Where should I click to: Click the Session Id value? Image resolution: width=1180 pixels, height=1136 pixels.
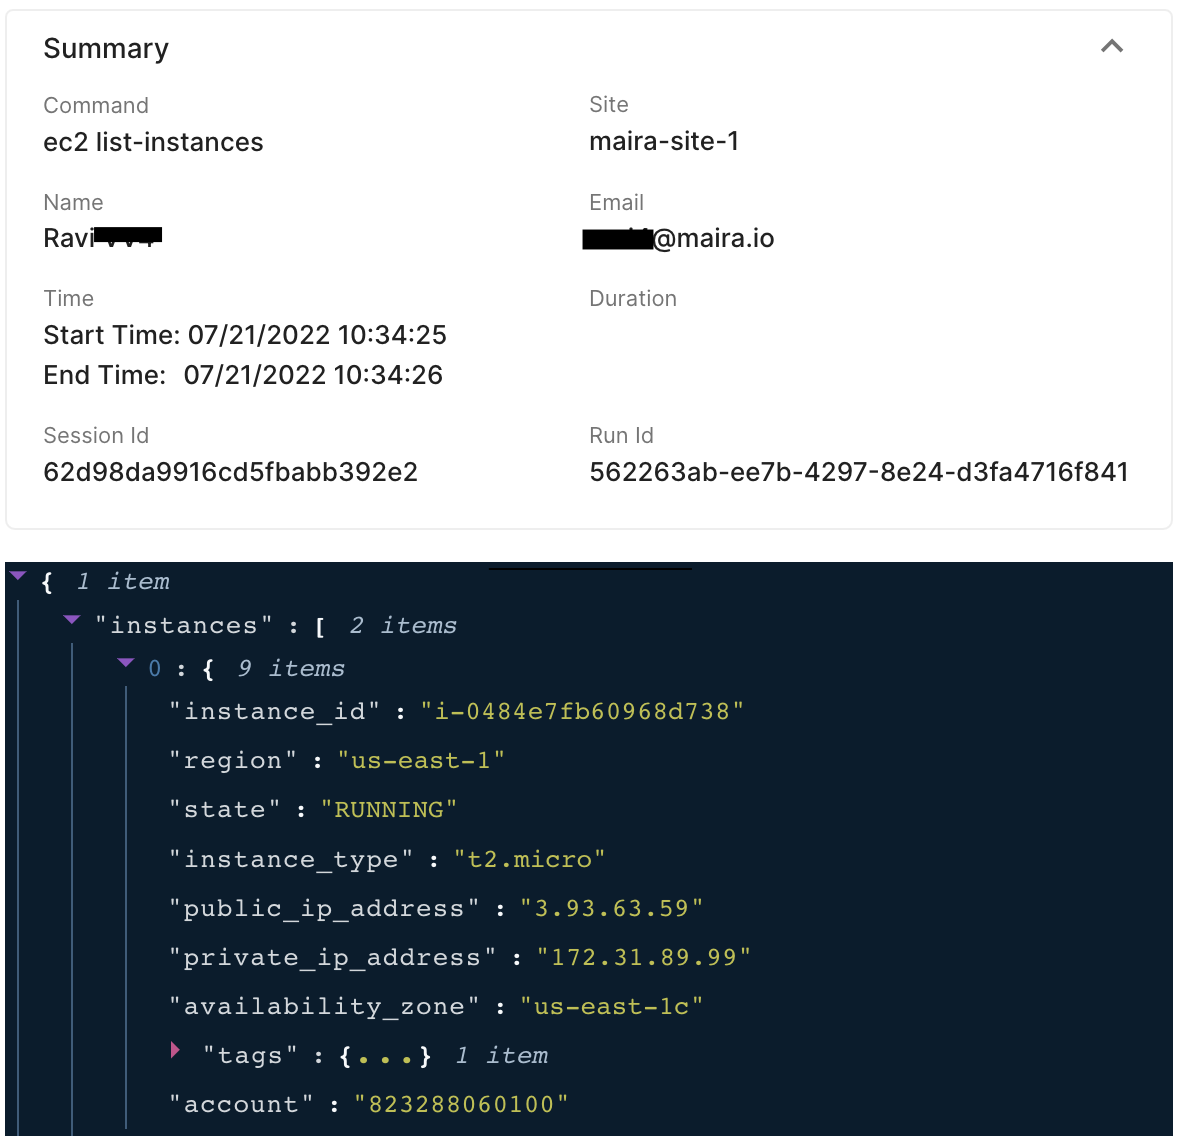pos(230,472)
